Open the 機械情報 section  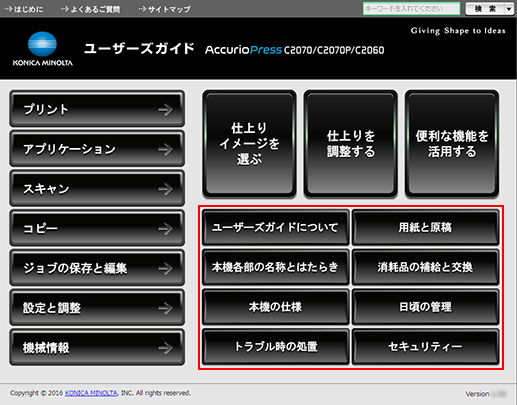[97, 347]
